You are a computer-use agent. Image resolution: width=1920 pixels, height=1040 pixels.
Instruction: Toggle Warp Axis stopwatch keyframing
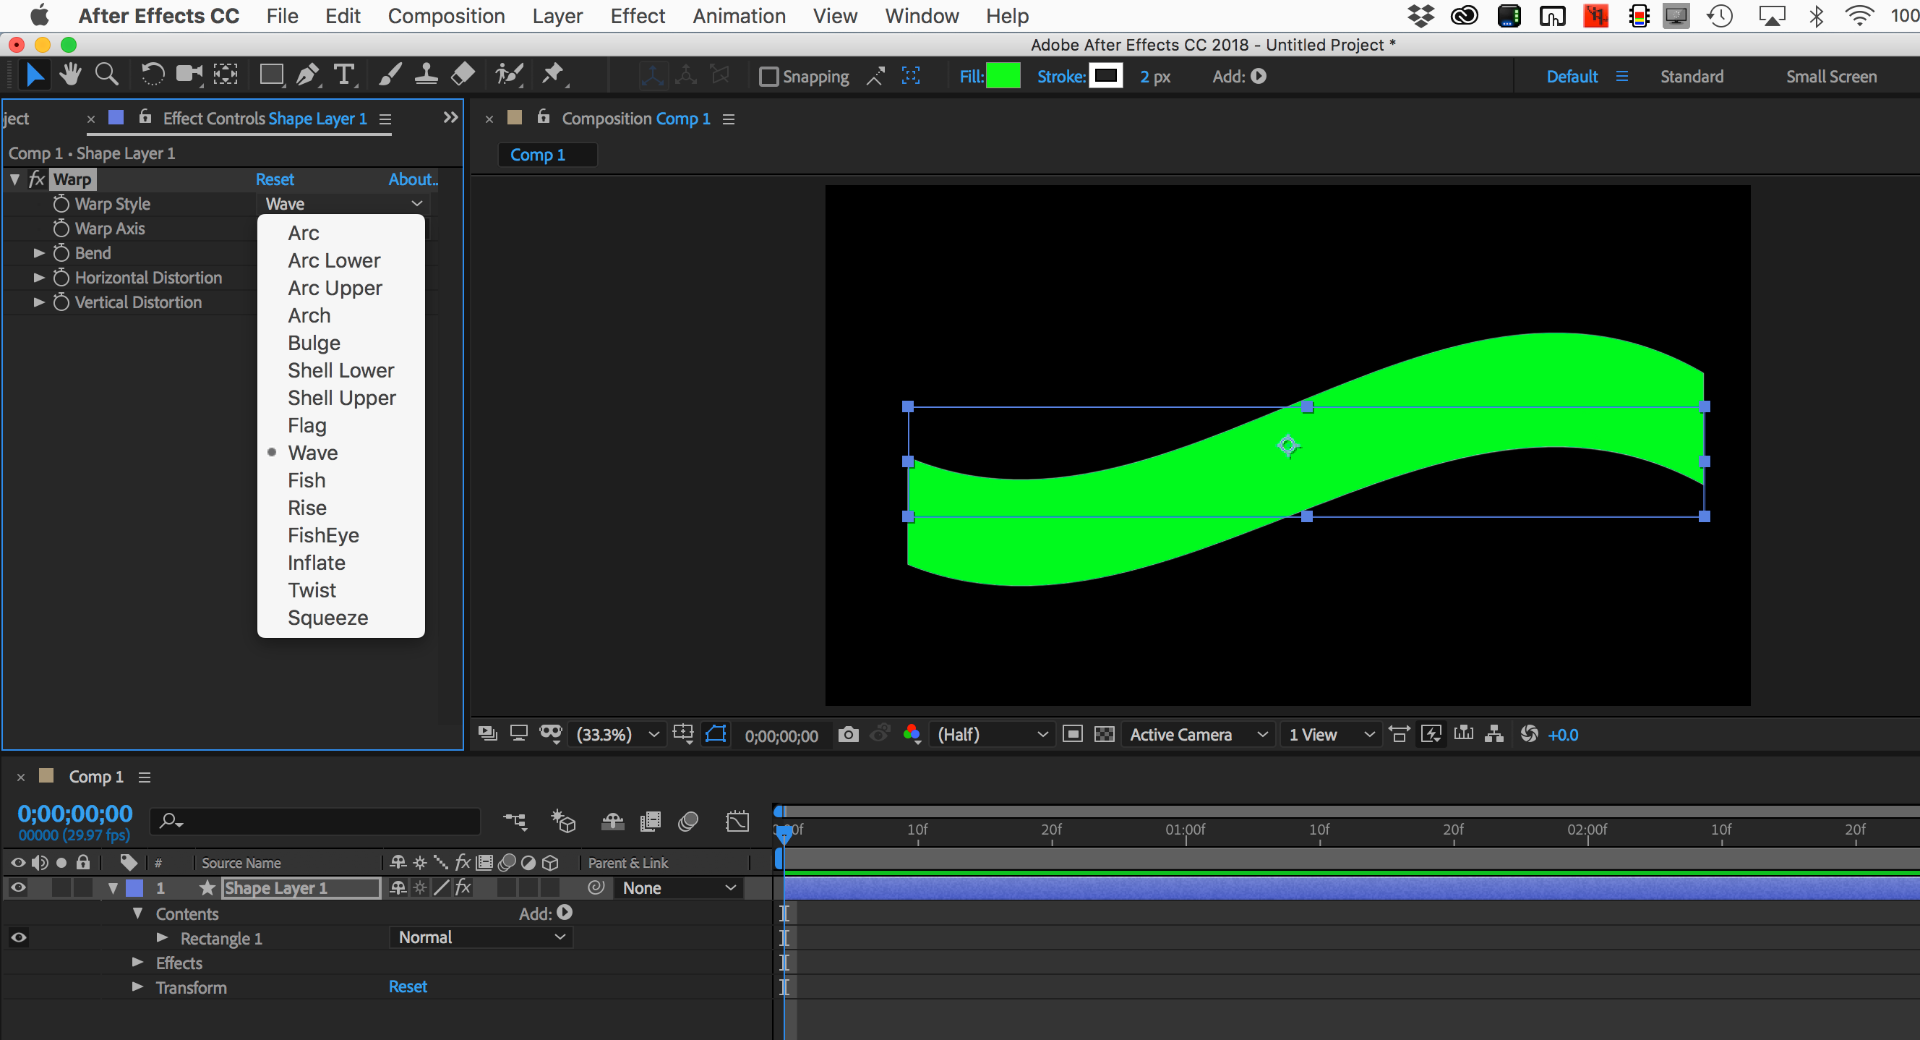[x=61, y=228]
